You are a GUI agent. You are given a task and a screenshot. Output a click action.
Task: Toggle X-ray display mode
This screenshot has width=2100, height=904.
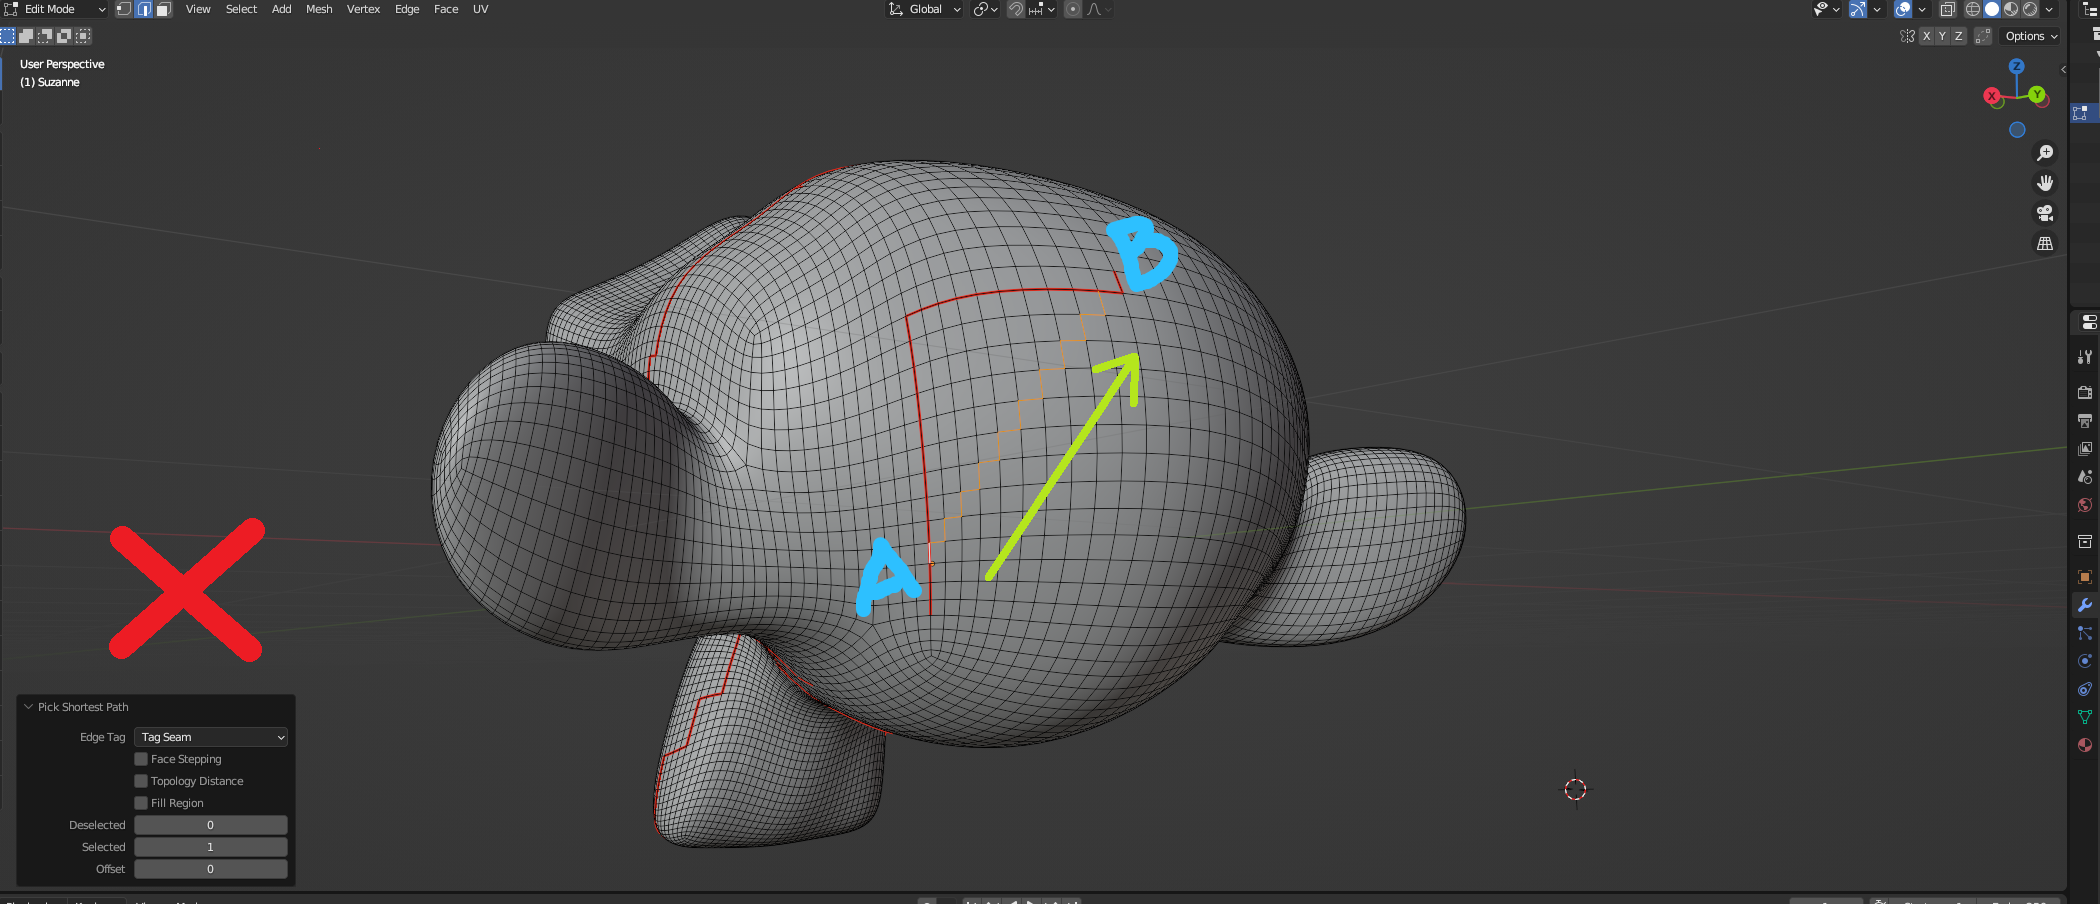1948,9
